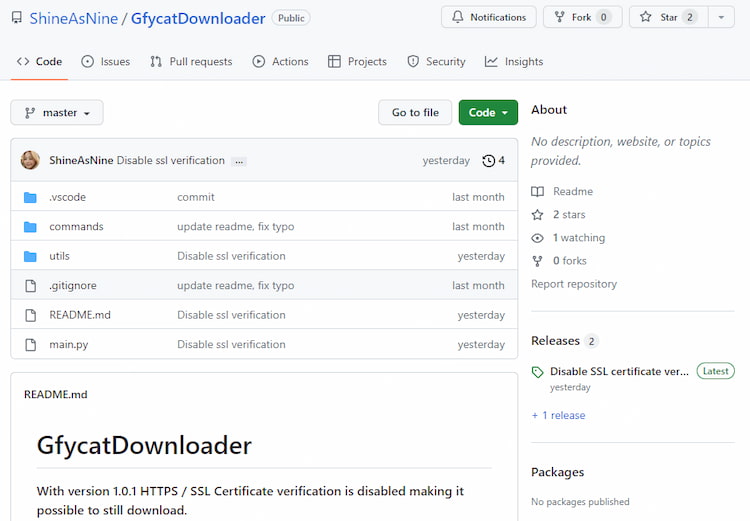Image resolution: width=750 pixels, height=521 pixels.
Task: Open the commands folder
Action: coord(76,227)
